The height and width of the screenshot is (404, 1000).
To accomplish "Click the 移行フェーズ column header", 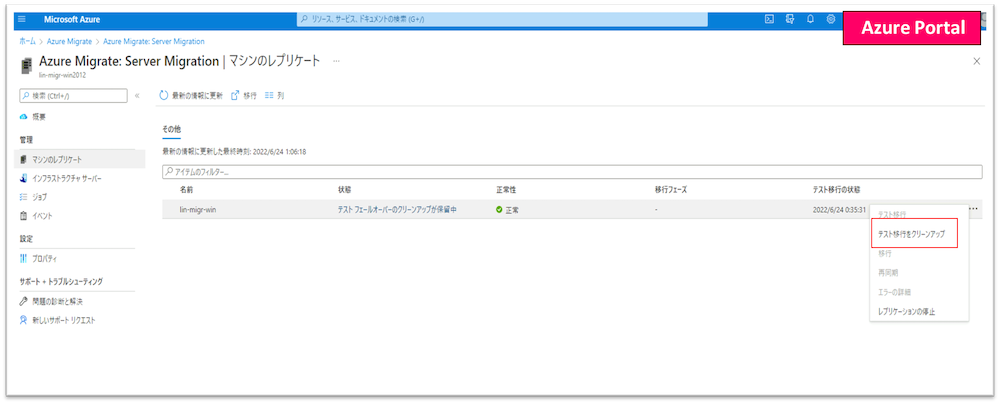I will click(x=670, y=190).
